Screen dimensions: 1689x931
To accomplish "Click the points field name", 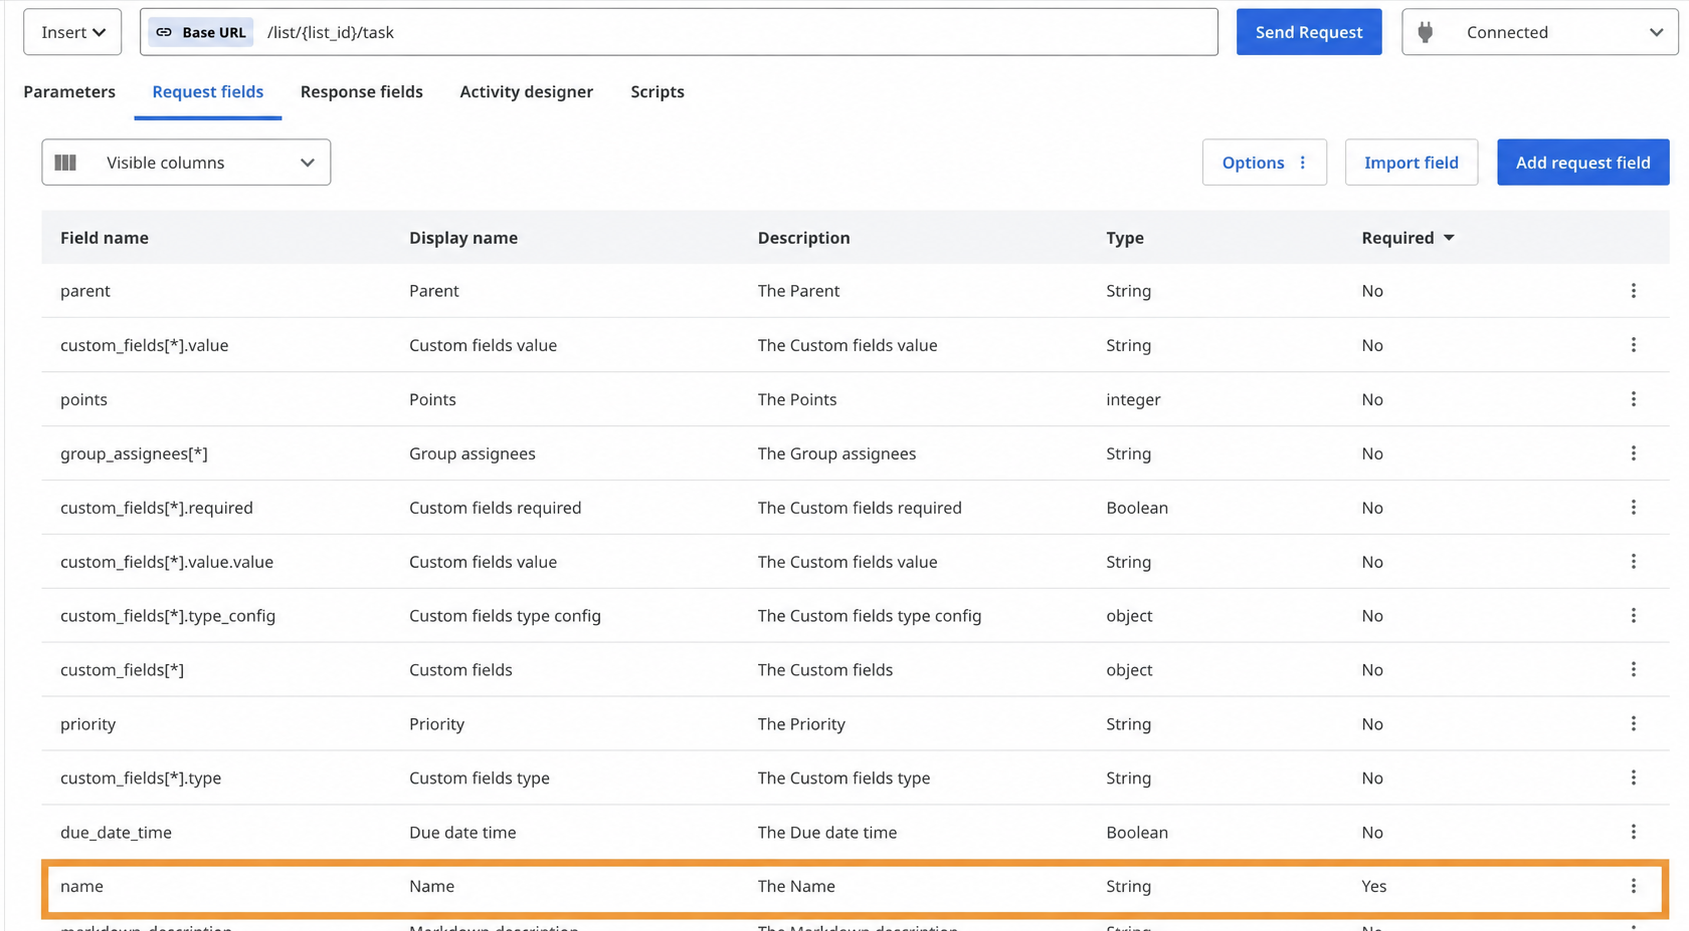I will point(84,399).
